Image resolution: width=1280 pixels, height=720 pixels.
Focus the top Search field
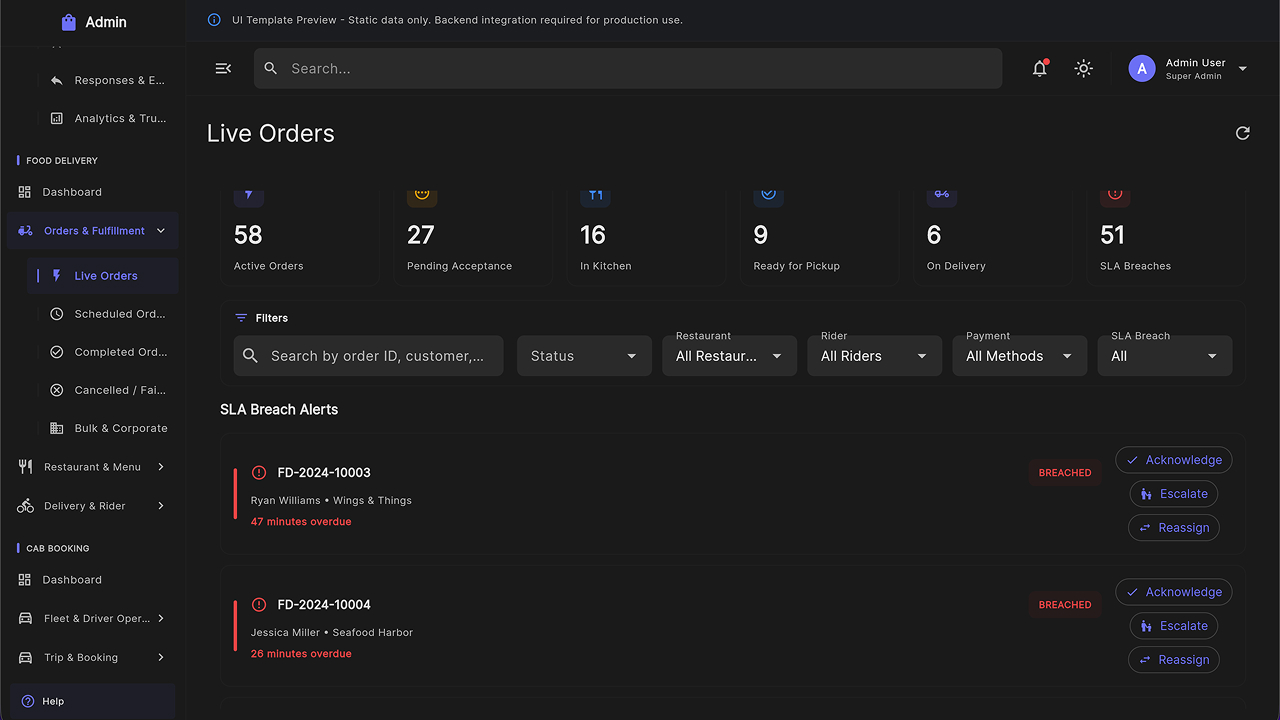click(628, 68)
